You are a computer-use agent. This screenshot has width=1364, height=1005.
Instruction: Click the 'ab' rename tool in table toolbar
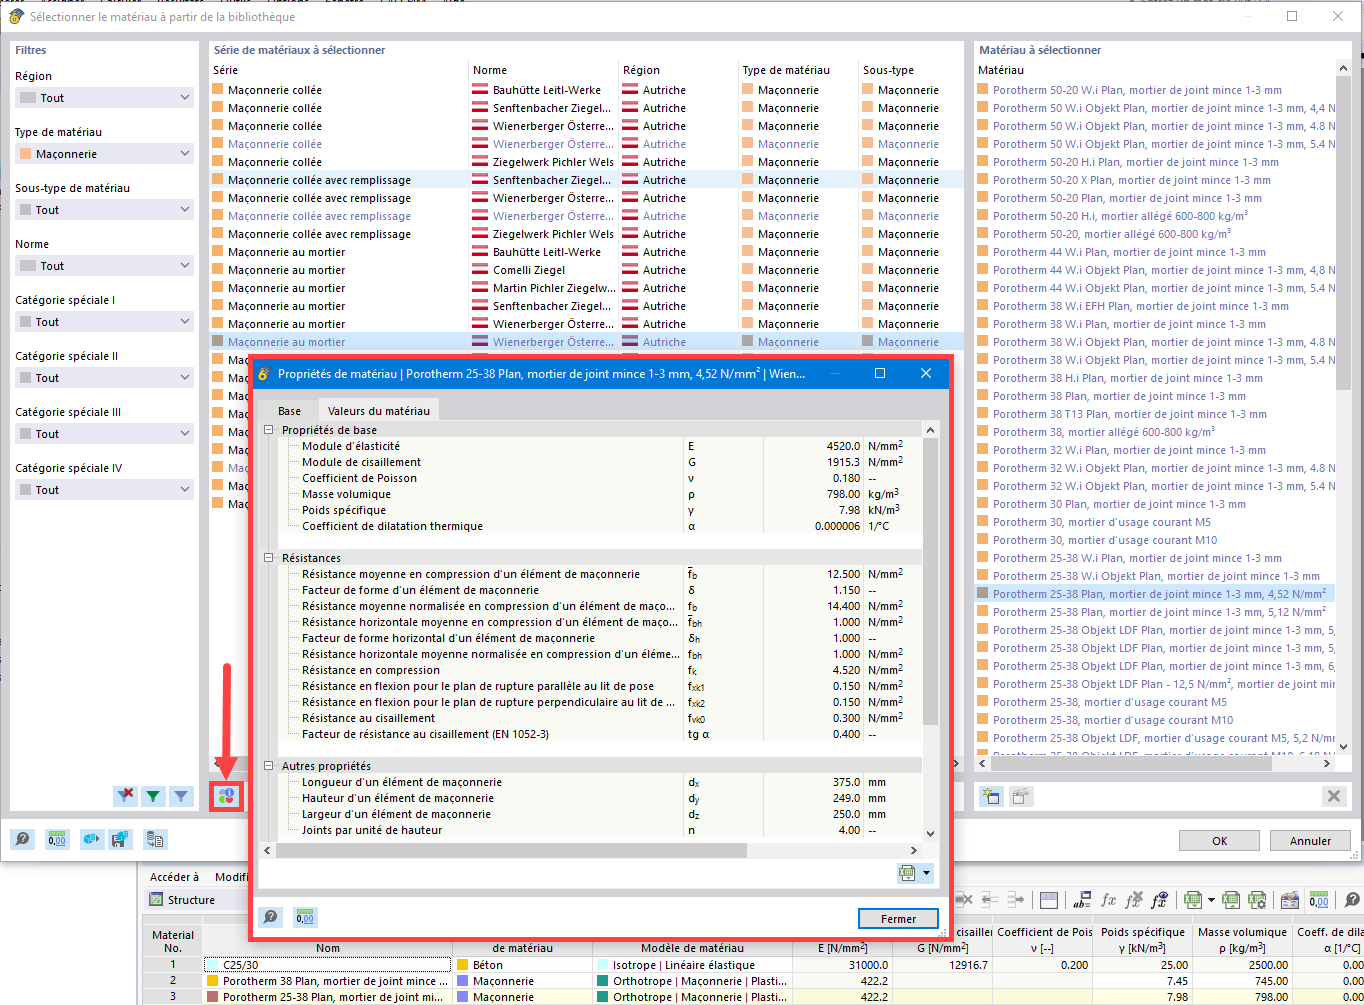coord(1081,900)
